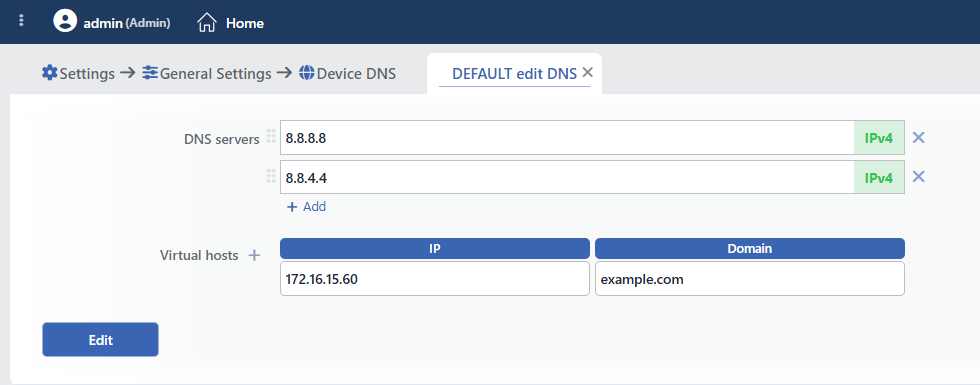Click the (Admin) role label

(x=148, y=23)
